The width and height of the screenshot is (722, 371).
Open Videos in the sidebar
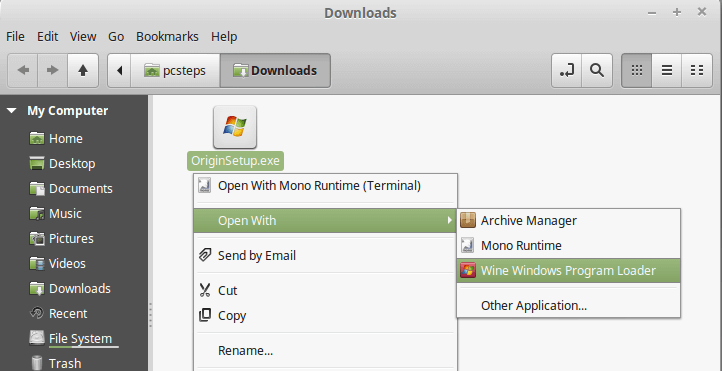tap(58, 263)
